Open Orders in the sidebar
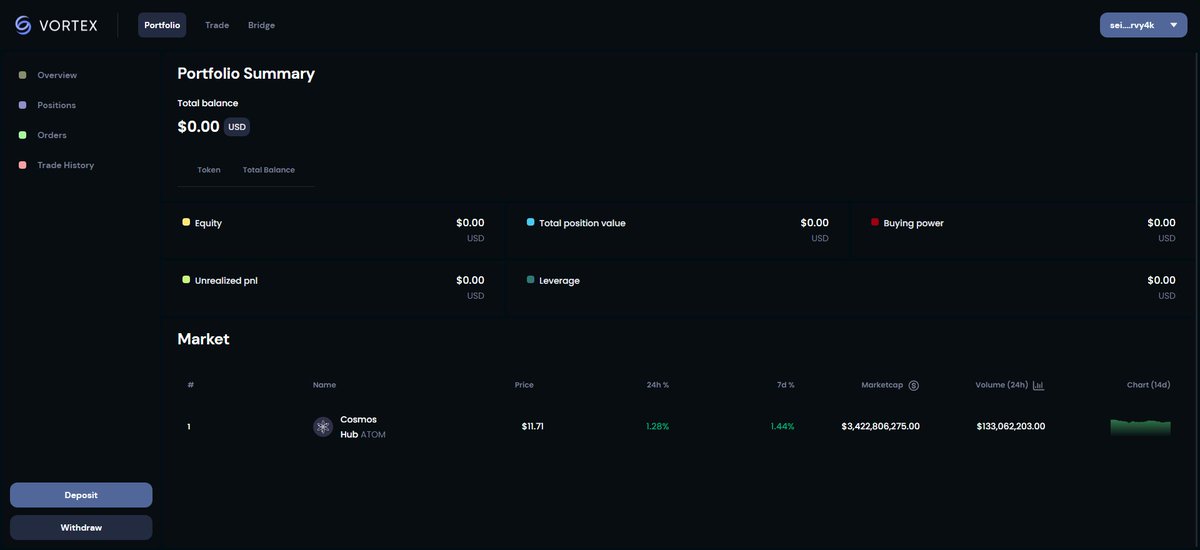Image resolution: width=1200 pixels, height=550 pixels. tap(52, 135)
